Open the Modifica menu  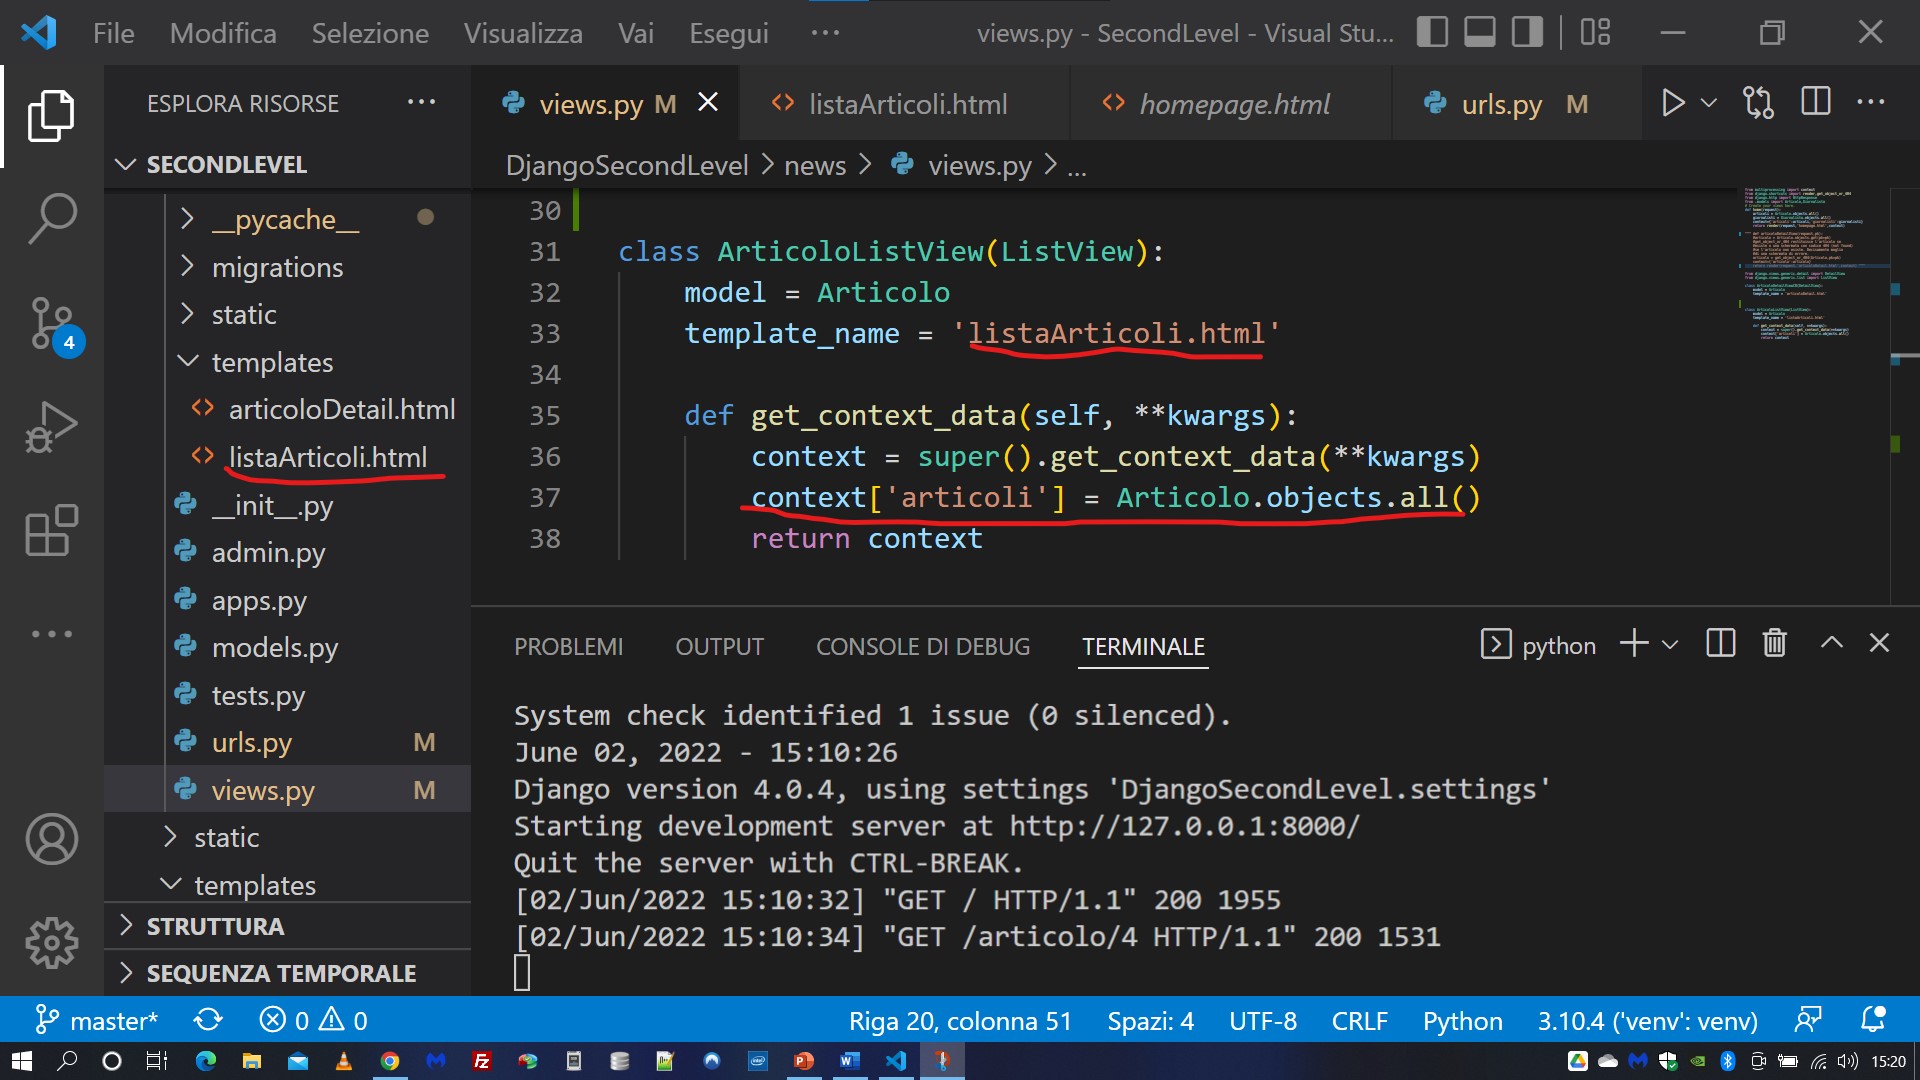click(223, 33)
